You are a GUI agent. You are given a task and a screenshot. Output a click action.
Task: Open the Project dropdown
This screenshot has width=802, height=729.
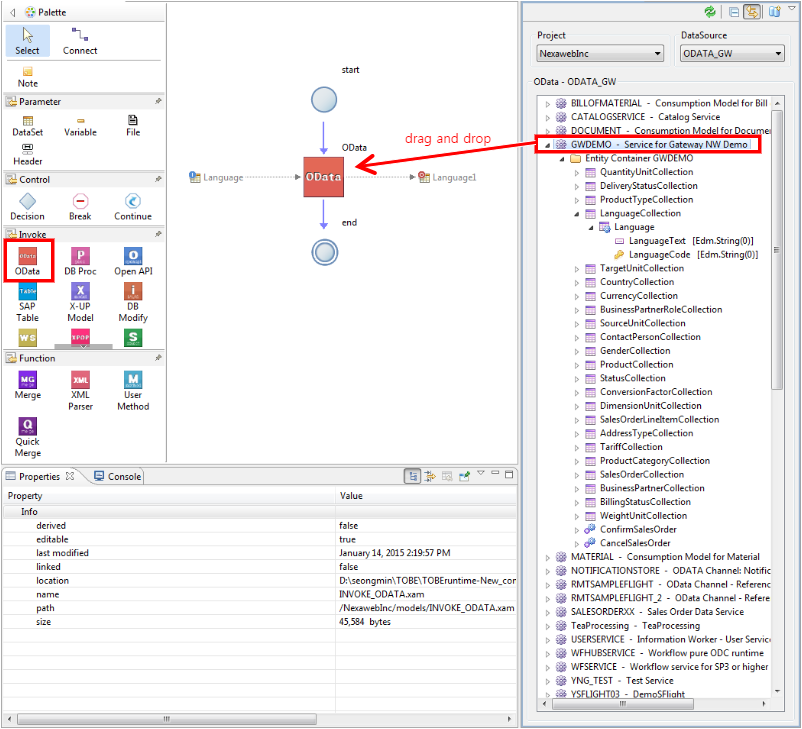tap(600, 54)
